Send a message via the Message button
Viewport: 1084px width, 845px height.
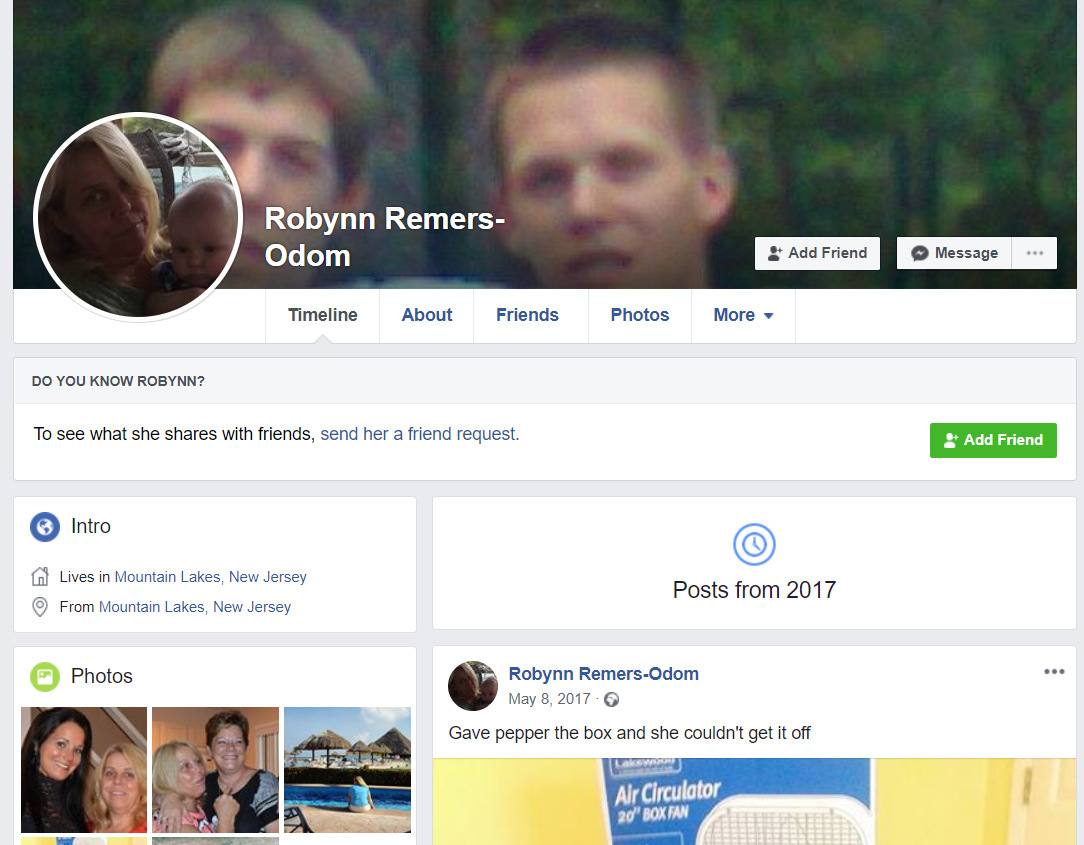(954, 253)
